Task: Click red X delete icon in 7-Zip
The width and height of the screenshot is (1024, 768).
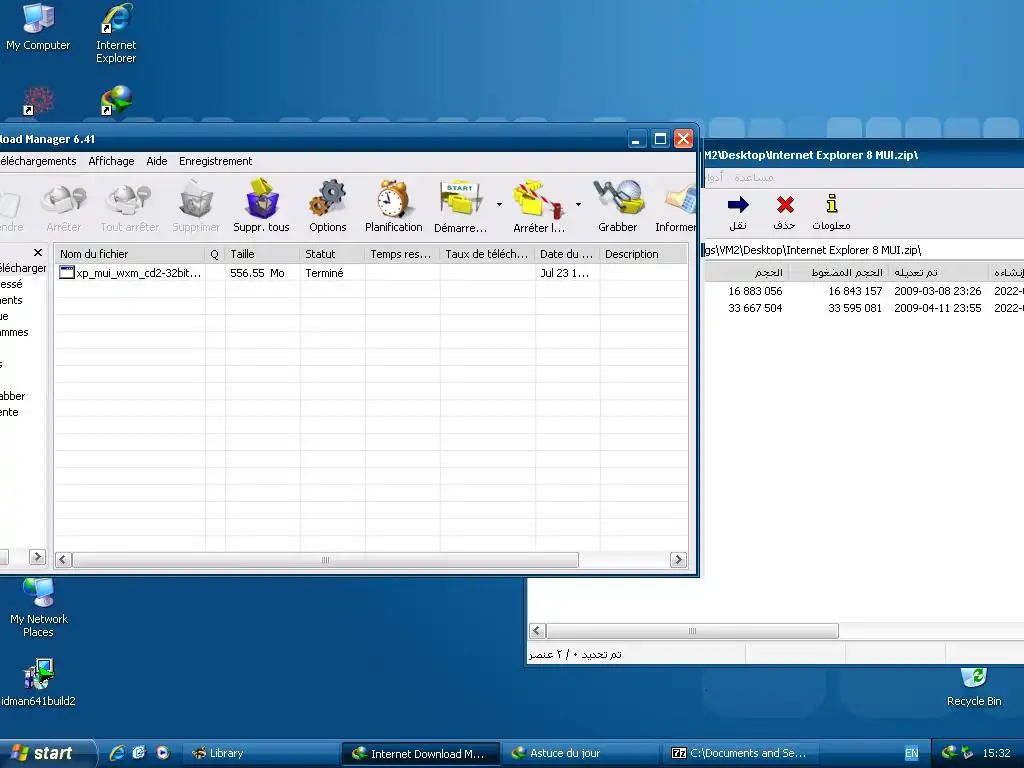Action: 784,212
